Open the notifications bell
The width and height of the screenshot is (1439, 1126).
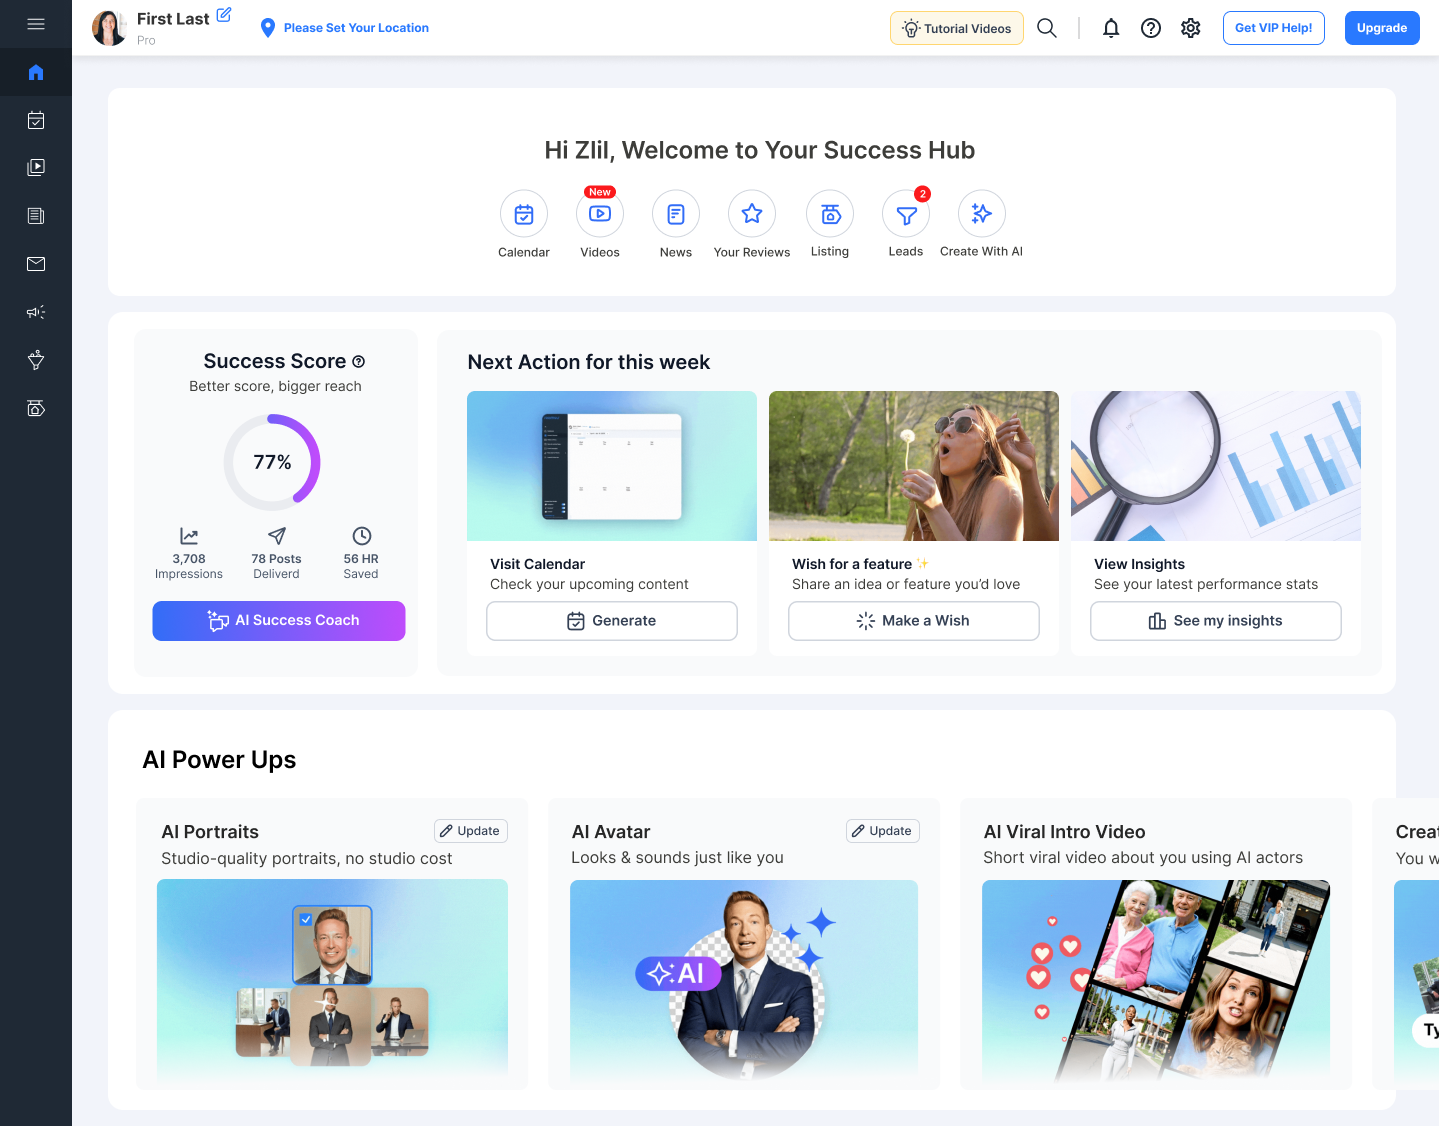tap(1111, 28)
